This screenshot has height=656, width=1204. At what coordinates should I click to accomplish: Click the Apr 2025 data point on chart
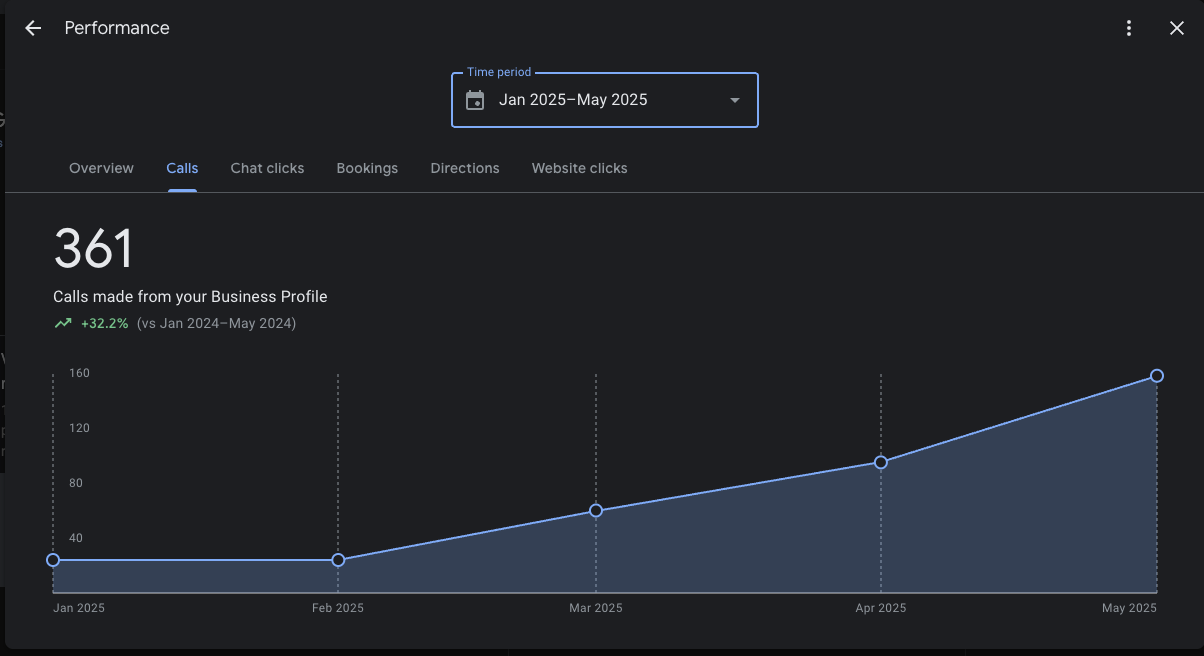pyautogui.click(x=881, y=462)
